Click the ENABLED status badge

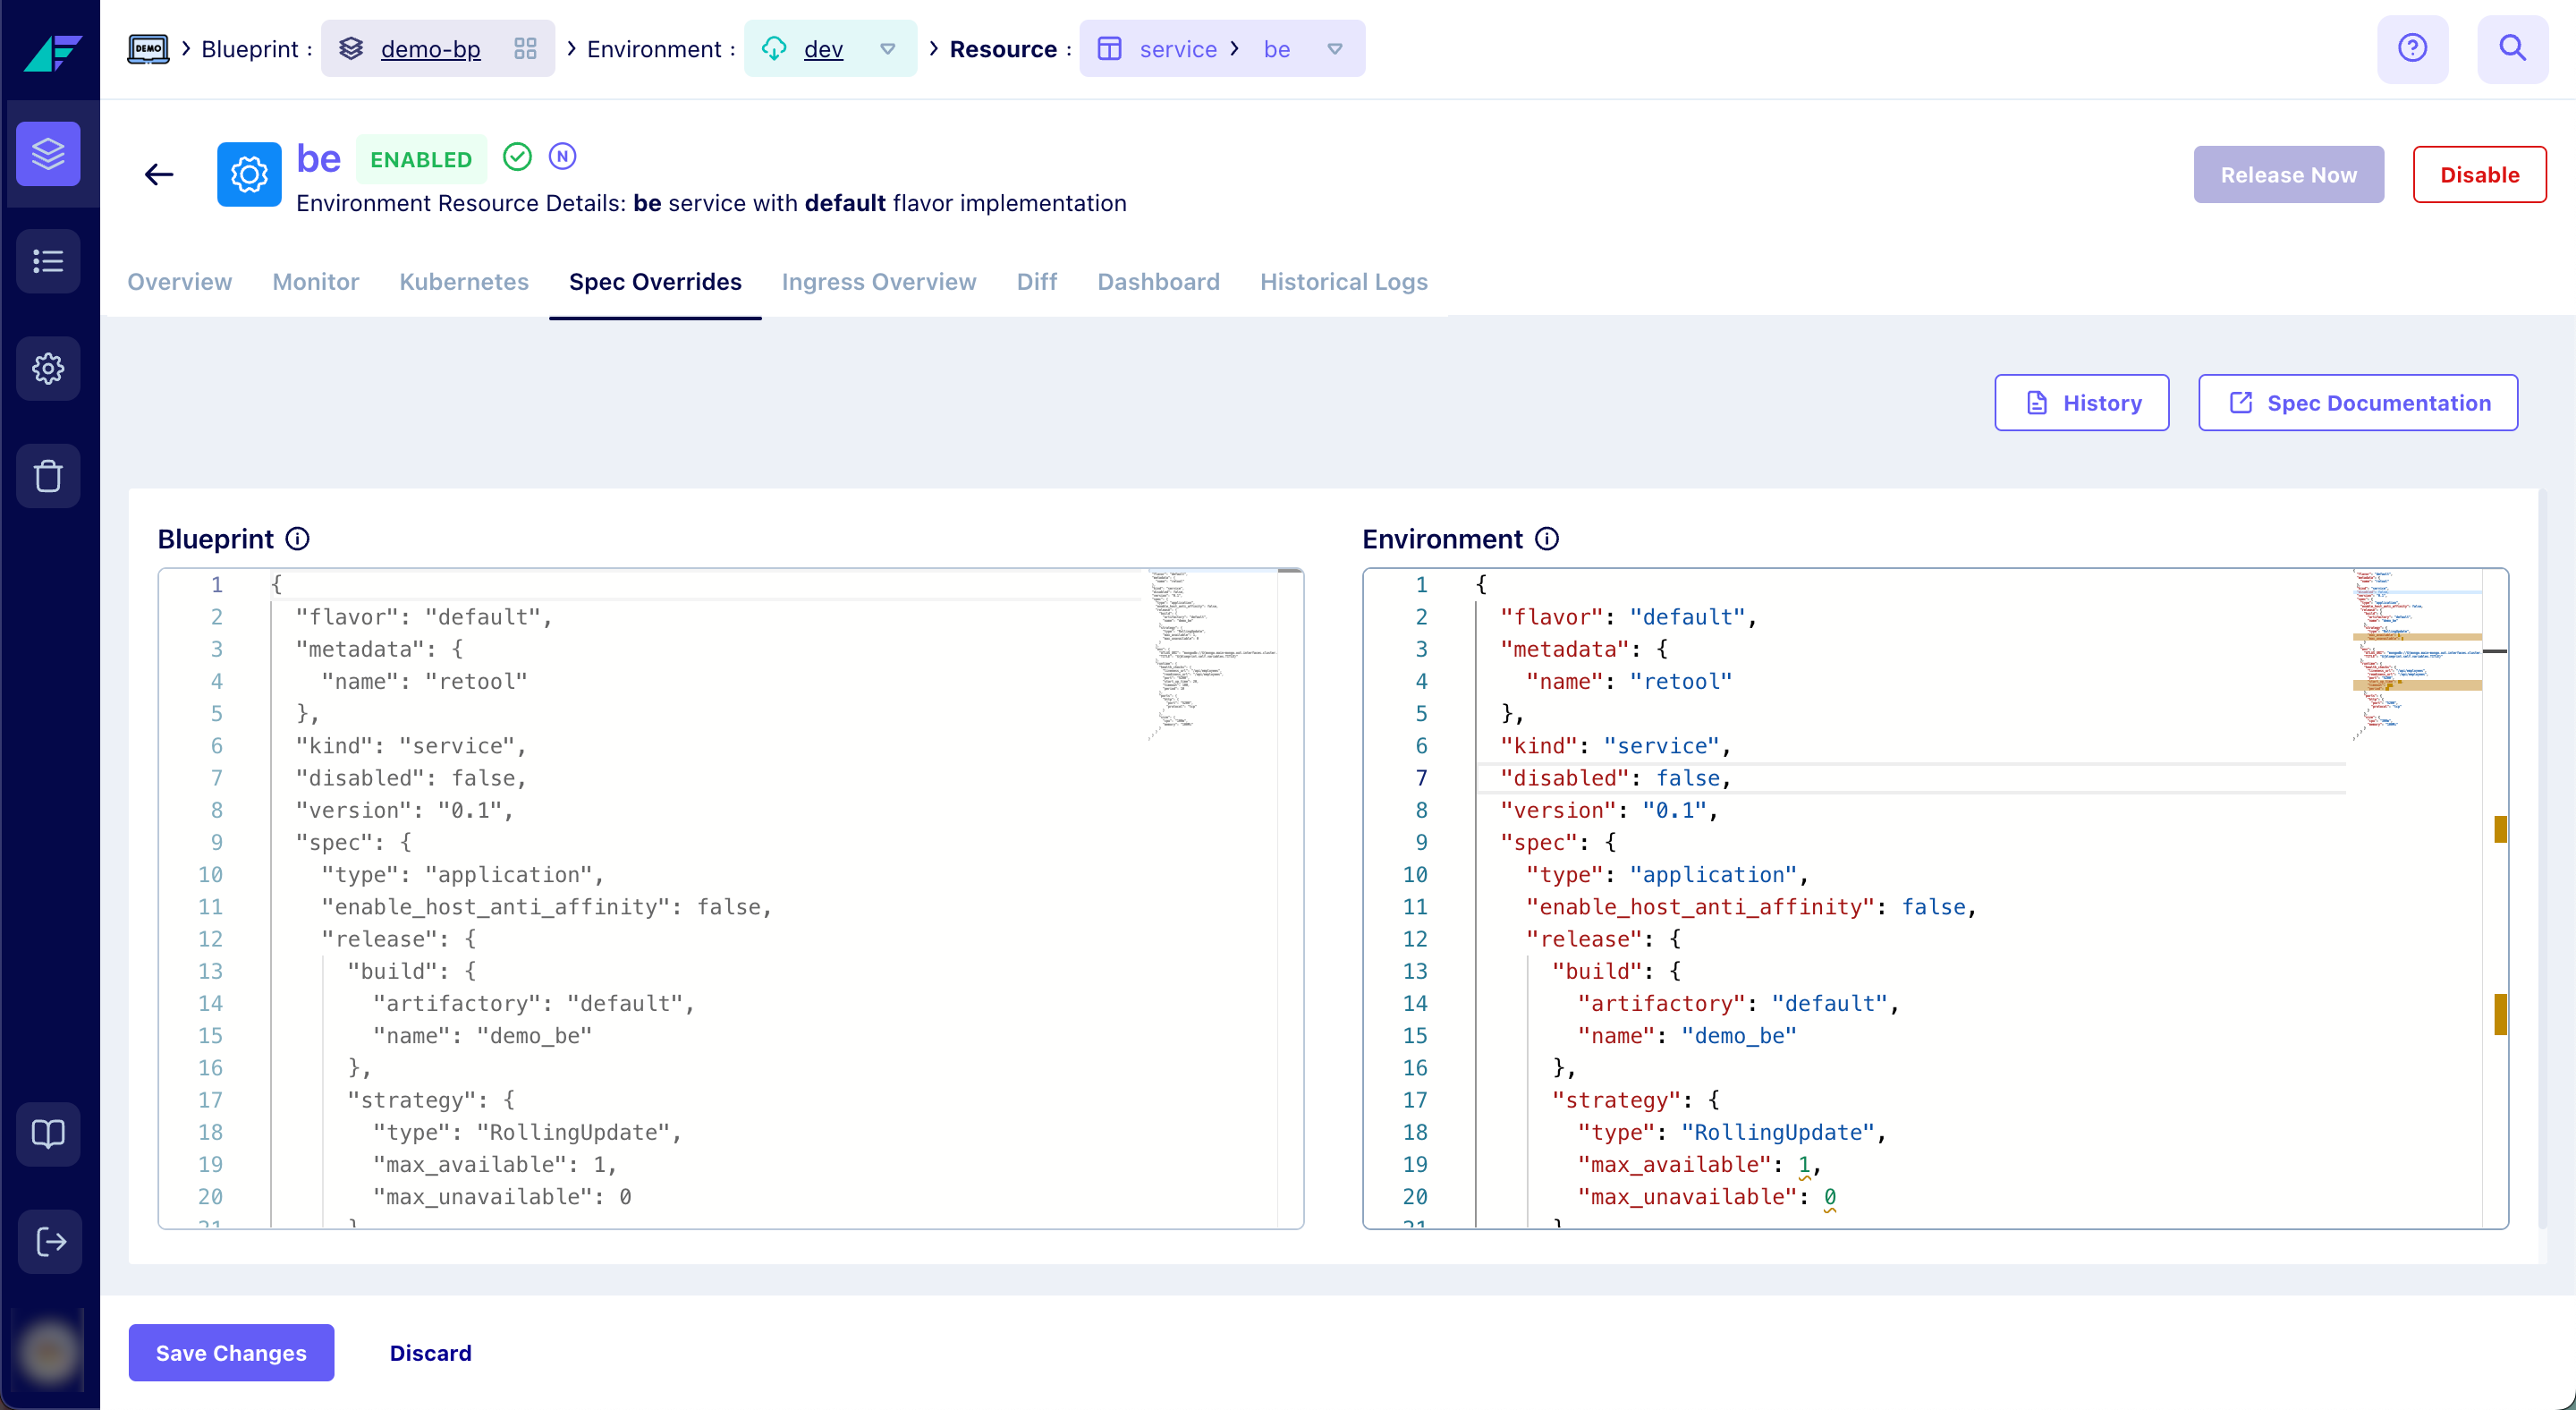click(421, 160)
